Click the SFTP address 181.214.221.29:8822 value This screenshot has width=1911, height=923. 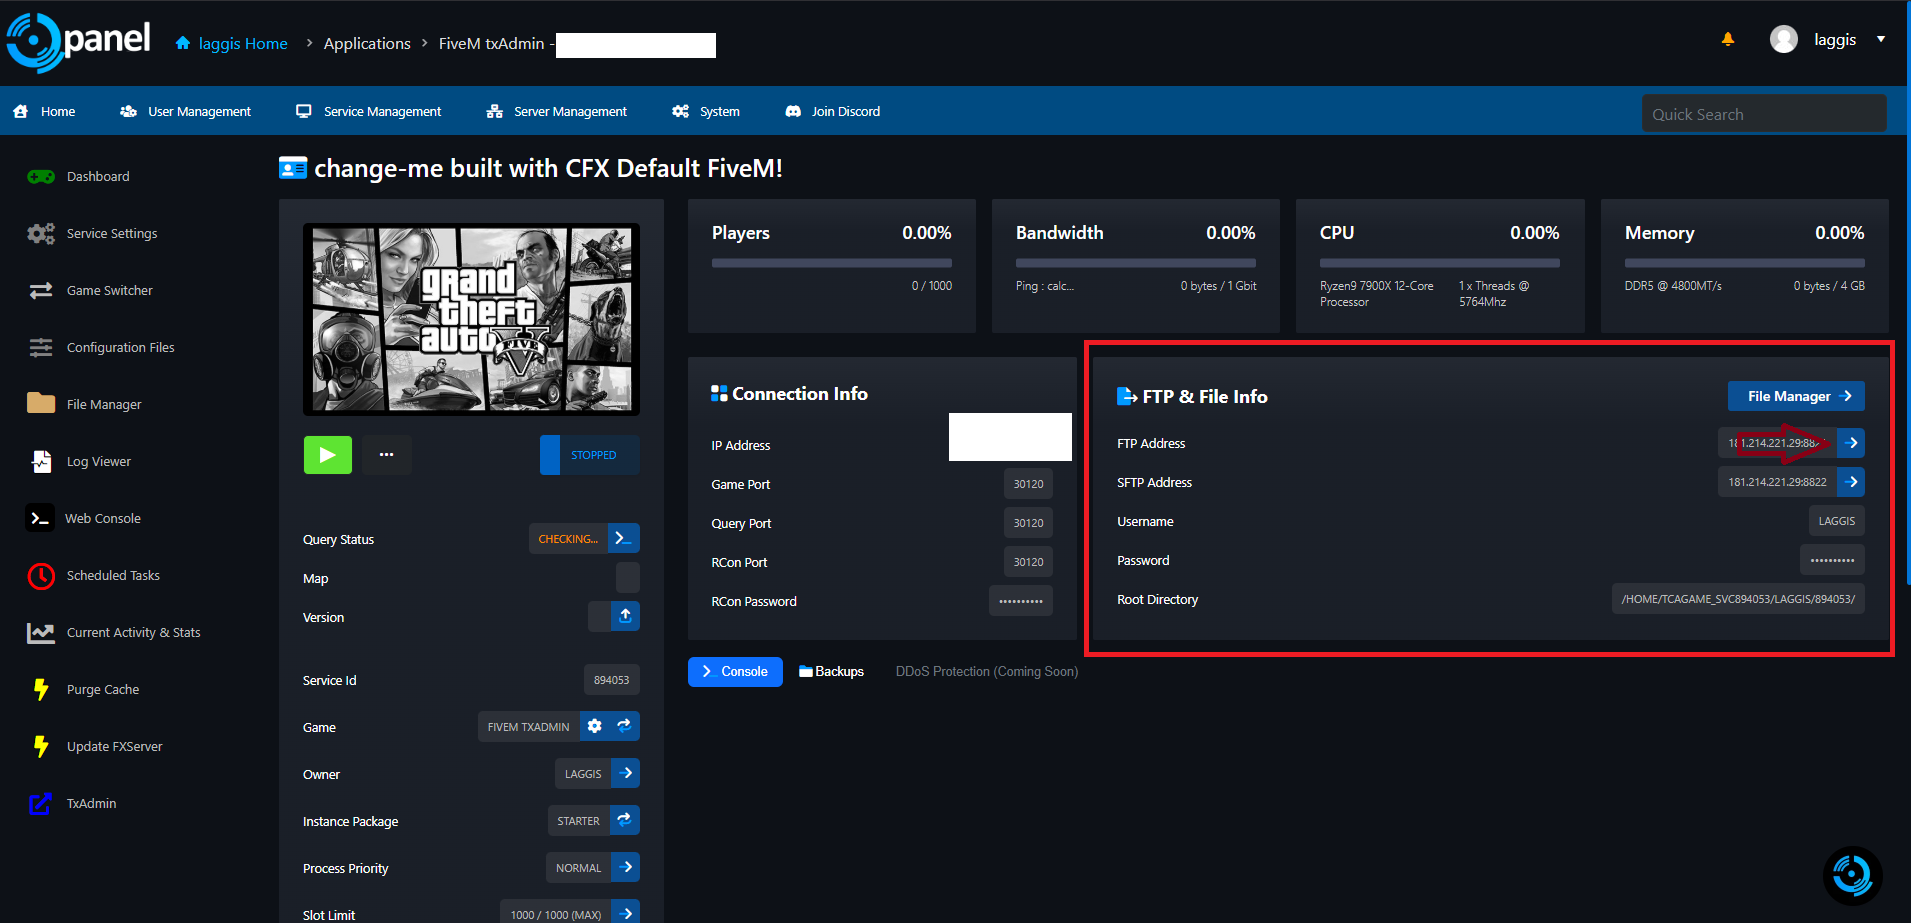pos(1777,482)
